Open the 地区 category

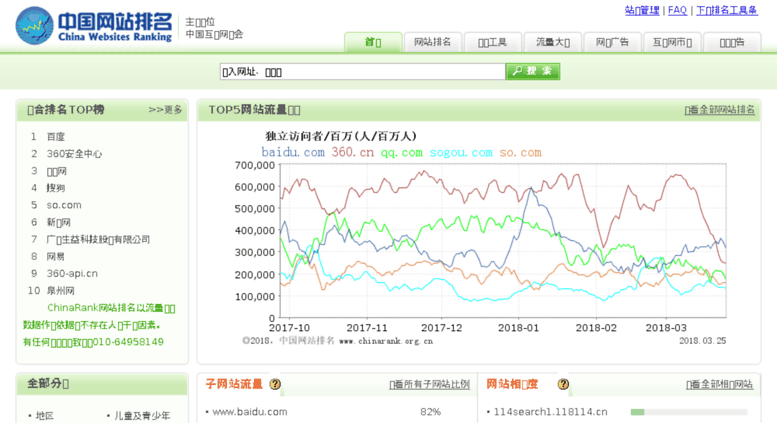pyautogui.click(x=45, y=416)
